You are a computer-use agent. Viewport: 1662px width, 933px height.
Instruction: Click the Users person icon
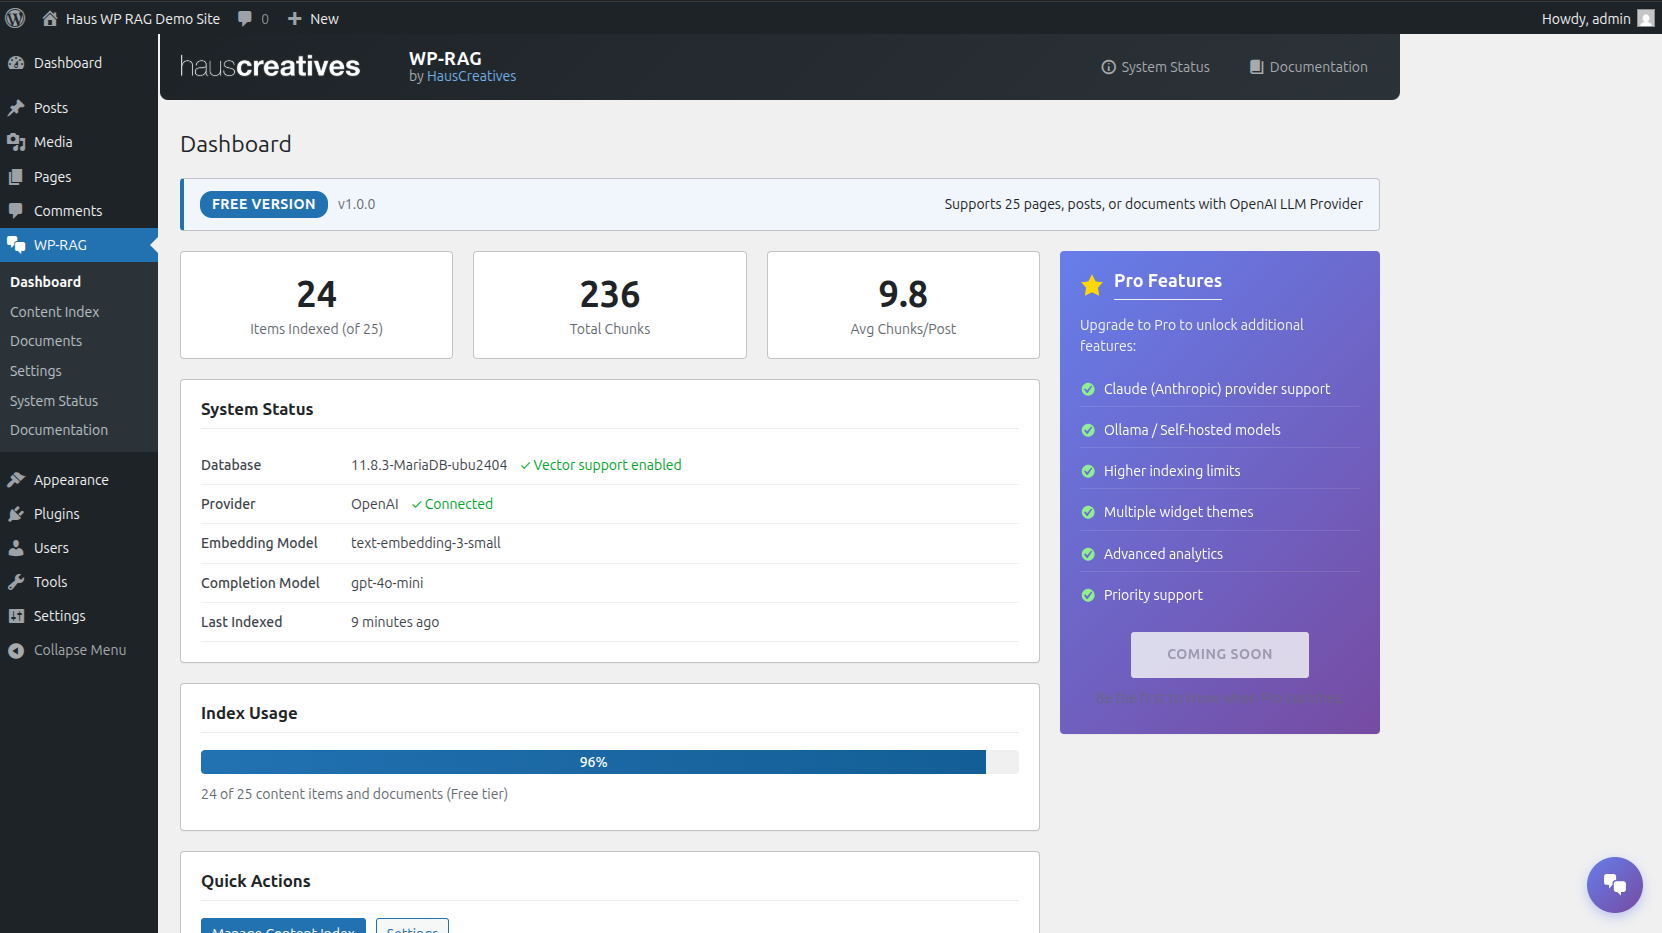coord(16,548)
